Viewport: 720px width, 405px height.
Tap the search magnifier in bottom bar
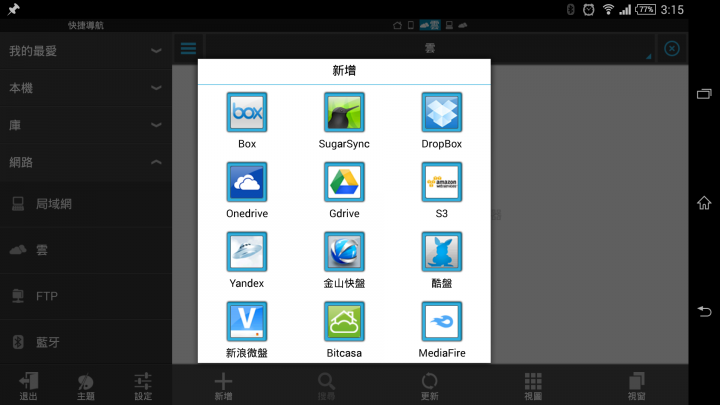tap(326, 386)
